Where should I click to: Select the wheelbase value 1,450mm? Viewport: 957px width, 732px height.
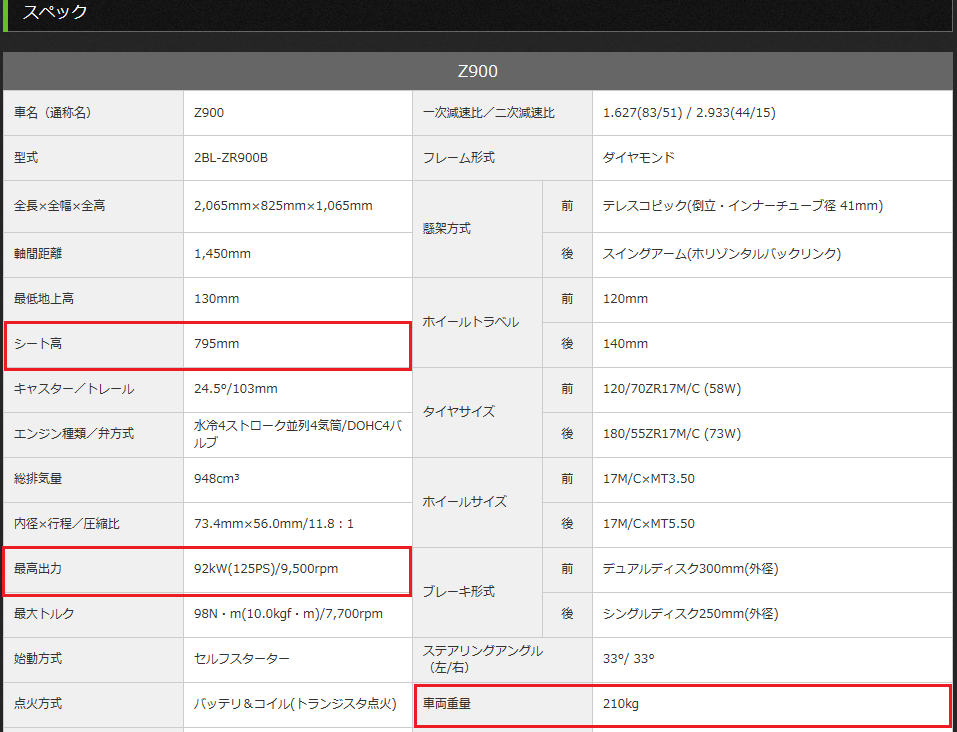pyautogui.click(x=222, y=253)
